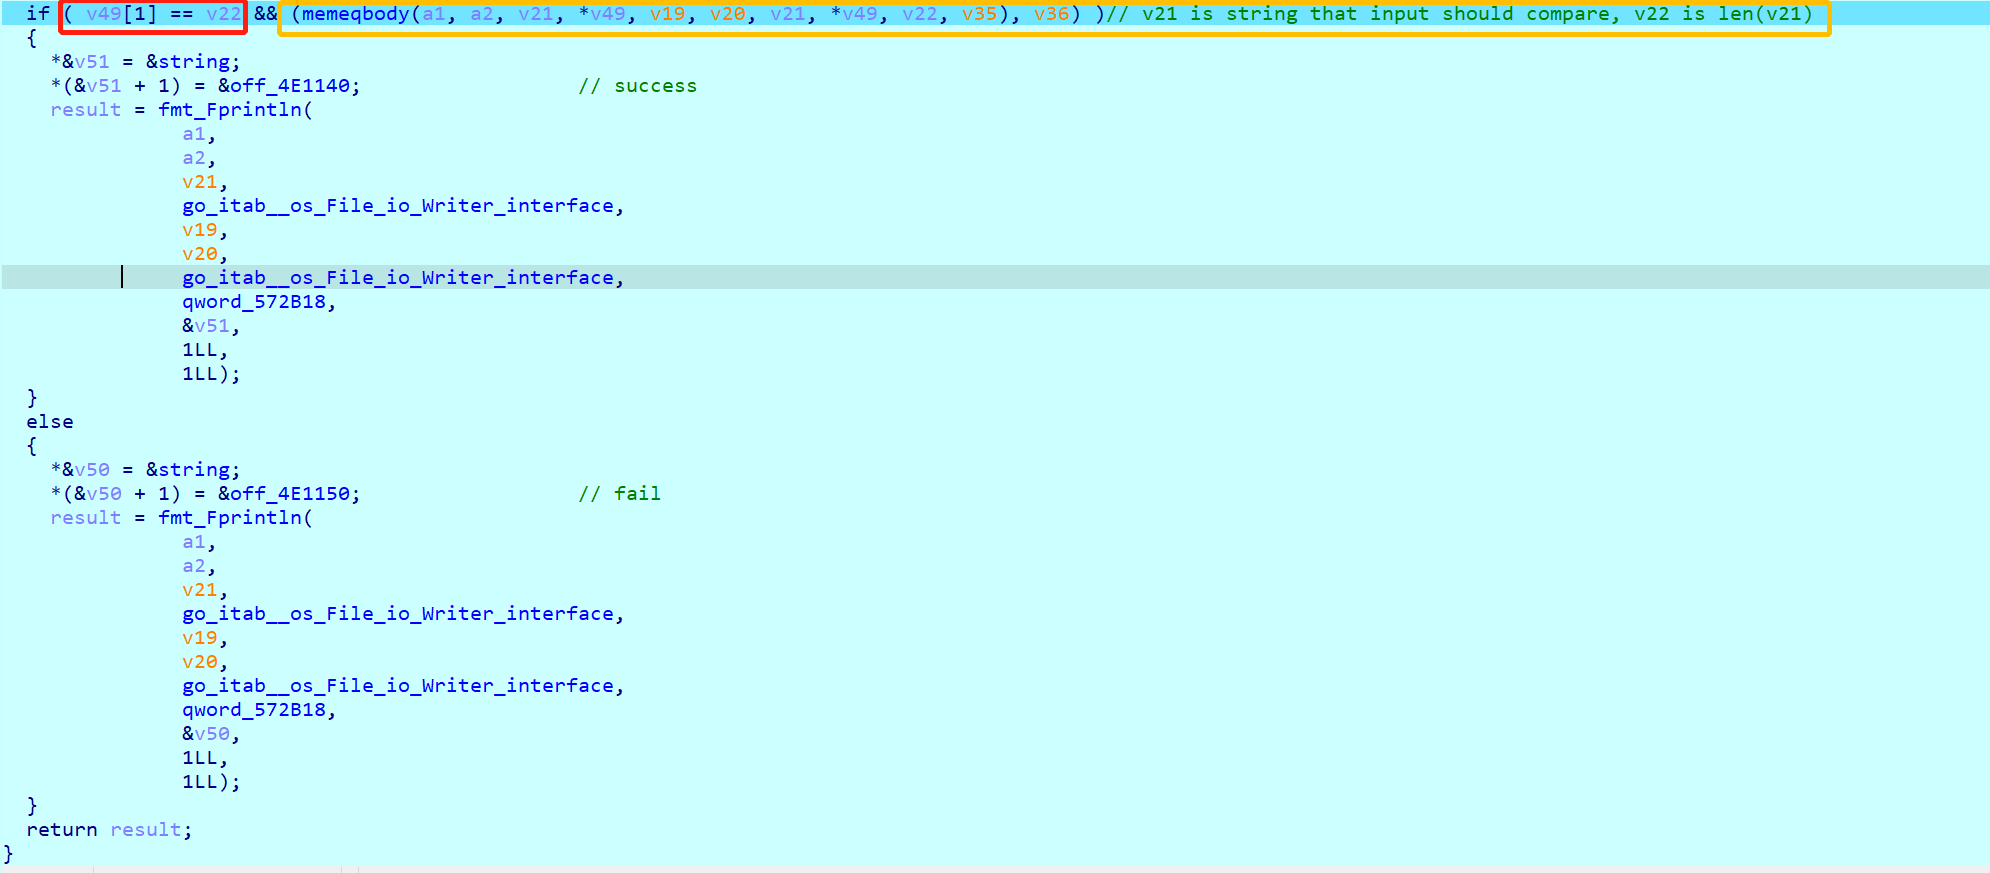Click the comment about v21 string compare
Screen dimensions: 1990x873
tap(1459, 14)
